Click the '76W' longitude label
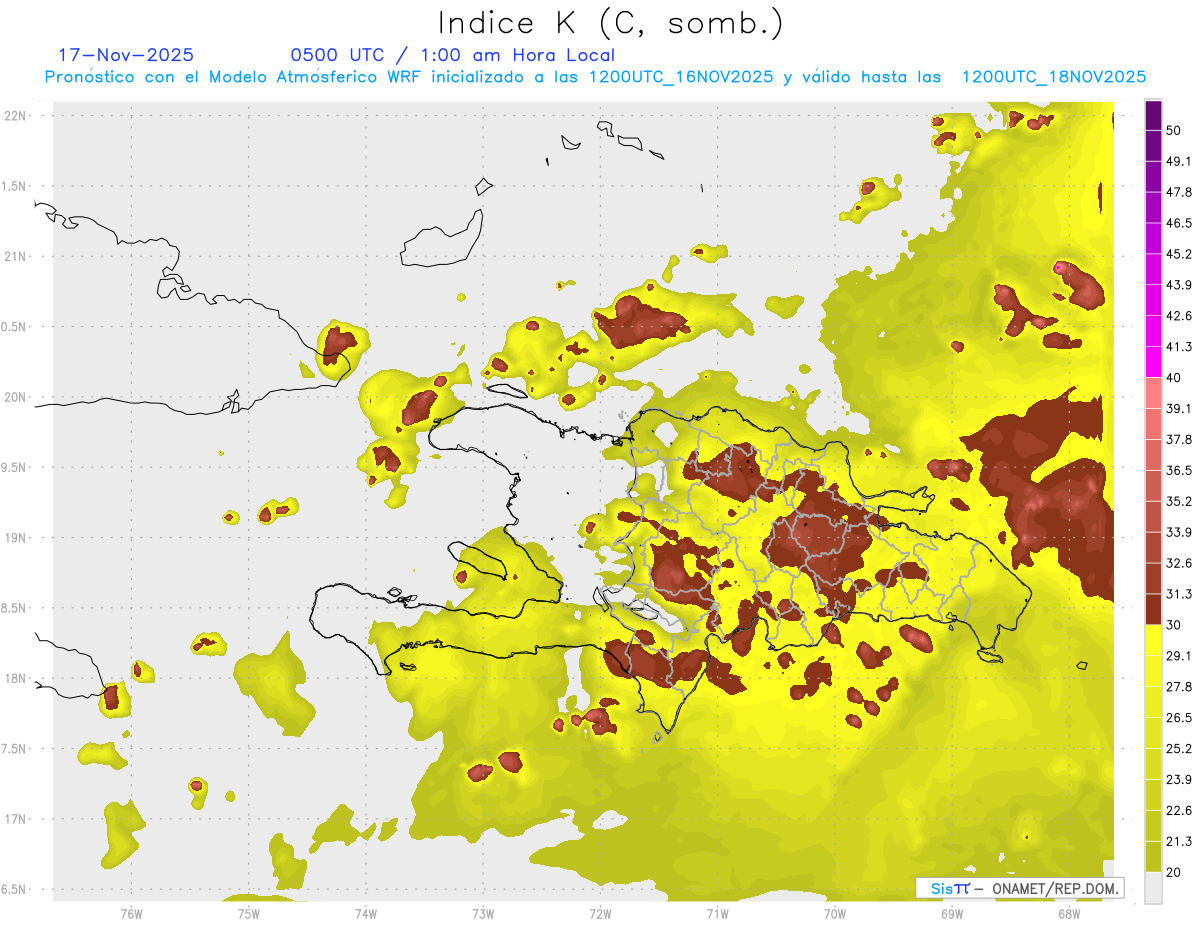Viewport: 1200px width, 927px height. point(132,914)
